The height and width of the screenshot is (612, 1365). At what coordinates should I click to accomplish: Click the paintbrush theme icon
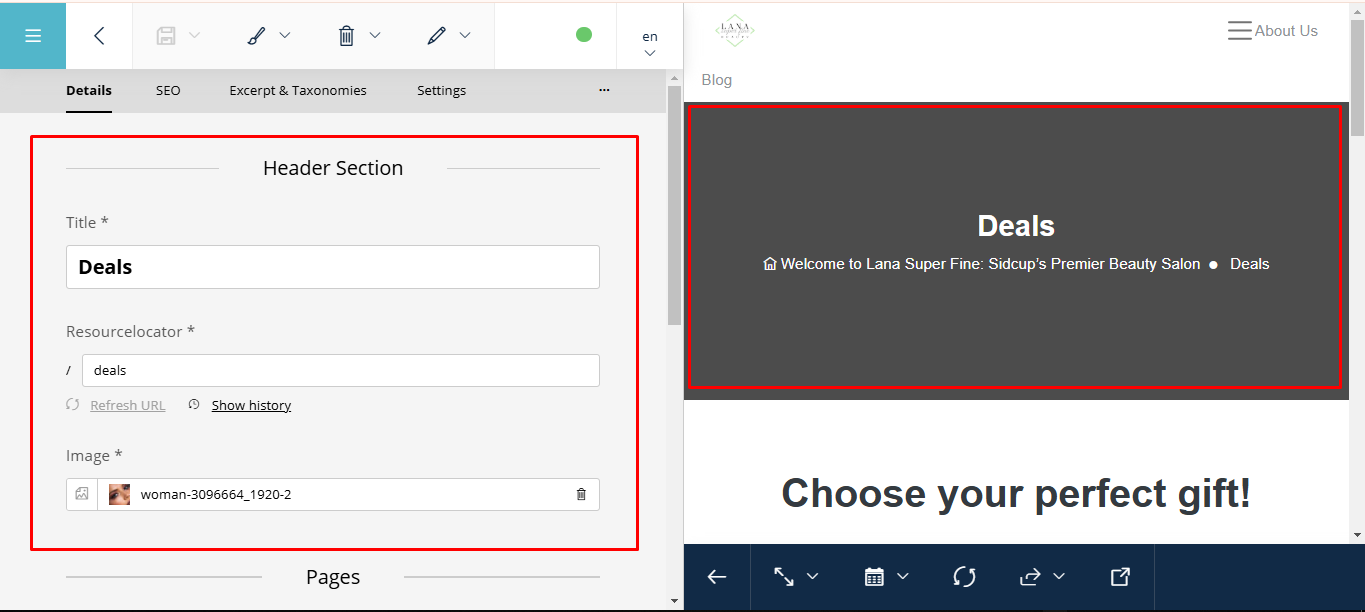[x=256, y=36]
